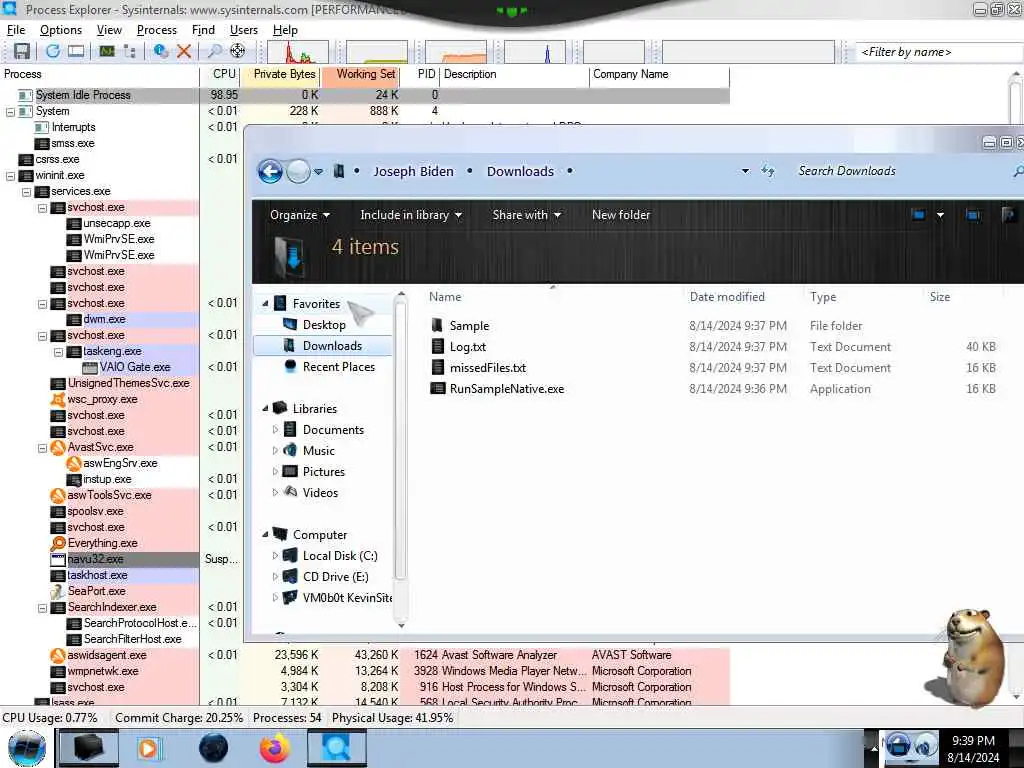Open the File menu

click(16, 30)
